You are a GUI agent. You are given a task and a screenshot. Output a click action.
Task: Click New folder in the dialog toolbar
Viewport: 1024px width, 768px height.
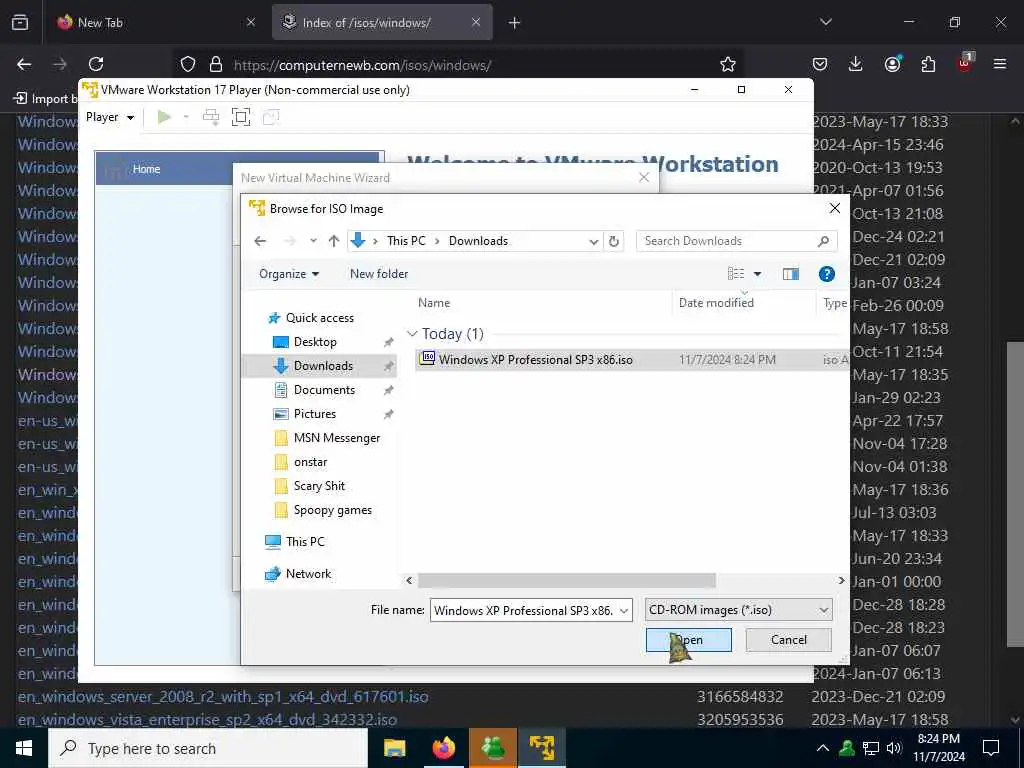[x=379, y=274]
